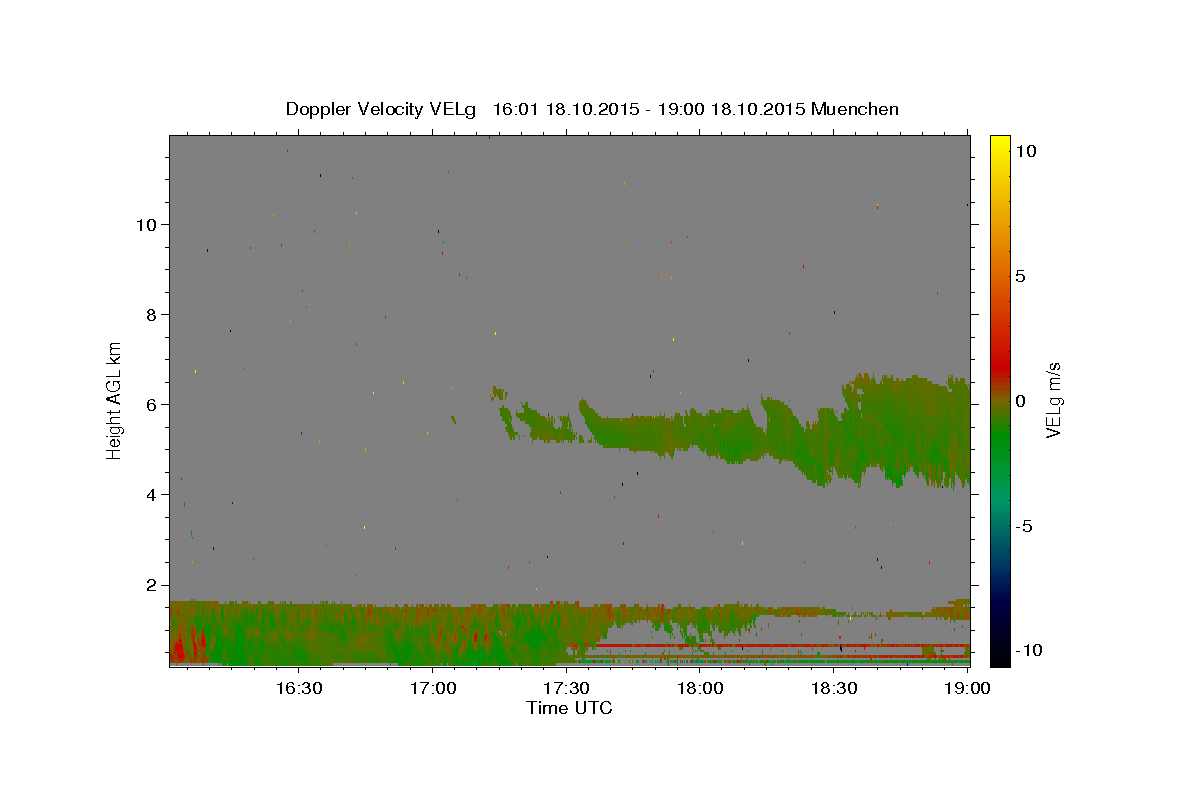The image size is (1200, 800).
Task: Click the 'Time UTC' axis label
Action: pos(569,708)
